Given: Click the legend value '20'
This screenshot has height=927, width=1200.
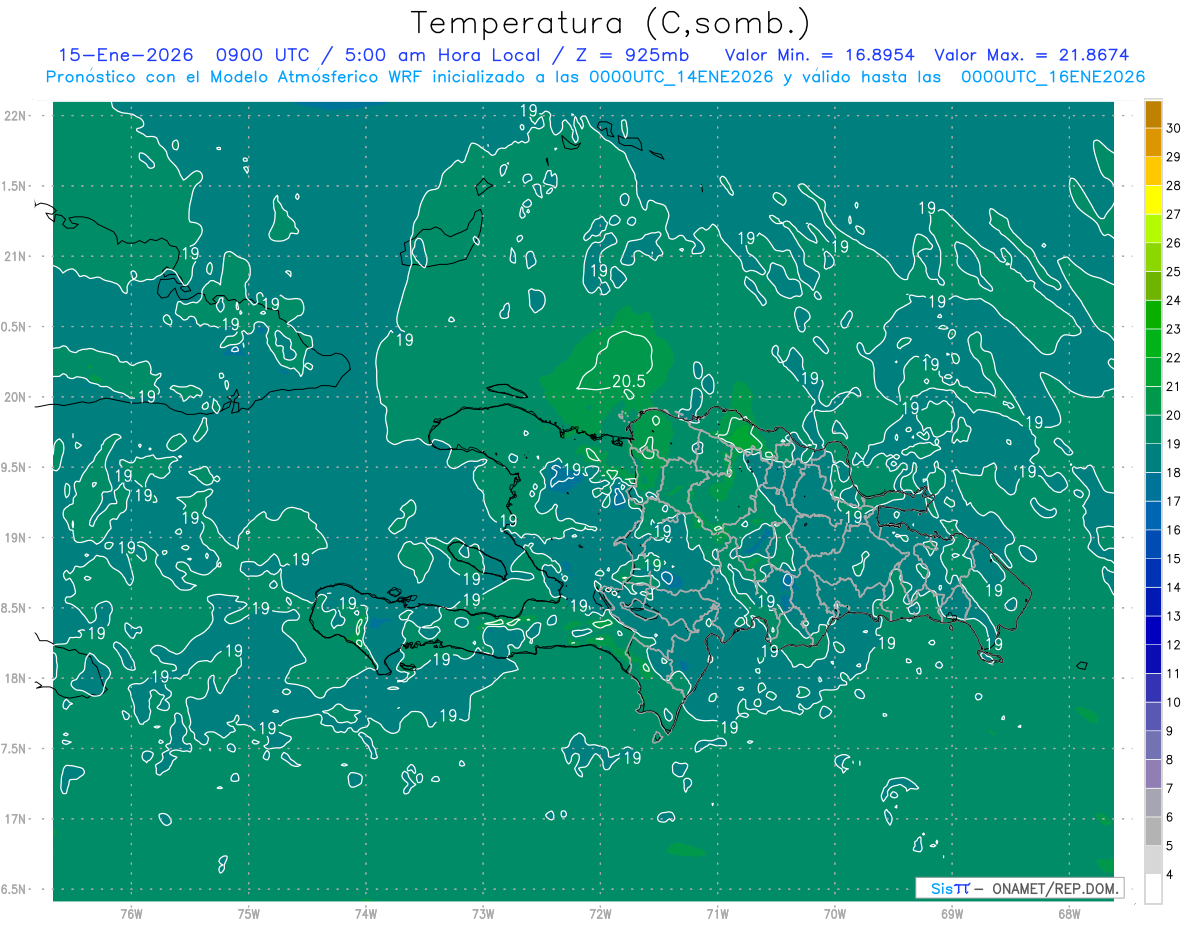Looking at the screenshot, I should (x=1174, y=415).
